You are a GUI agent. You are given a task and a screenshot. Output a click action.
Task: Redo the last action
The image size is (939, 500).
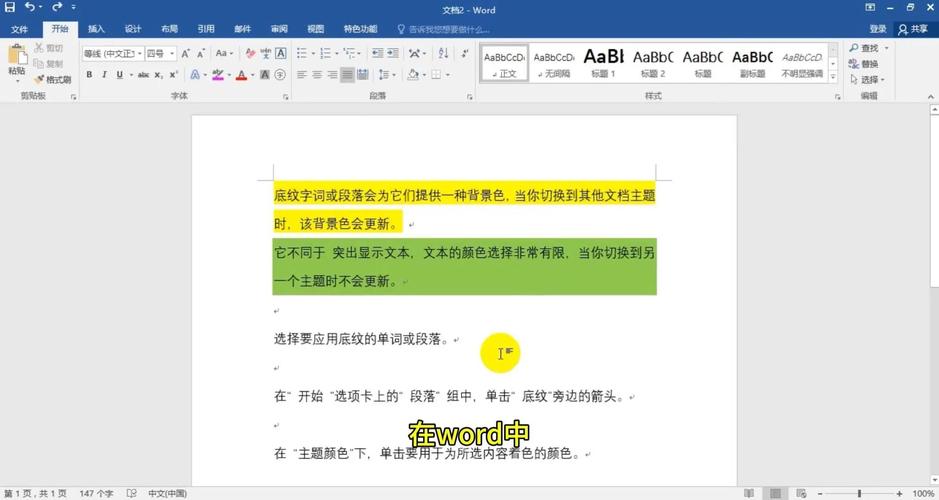pyautogui.click(x=57, y=7)
